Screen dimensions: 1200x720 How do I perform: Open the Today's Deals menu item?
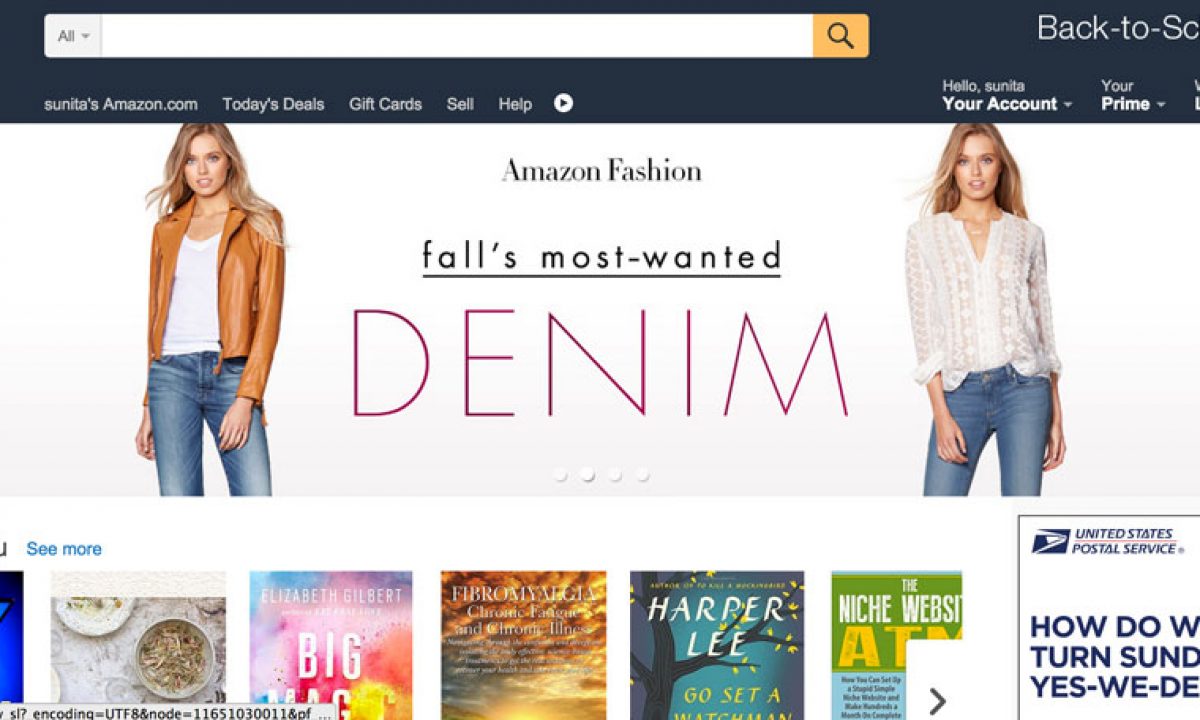(x=273, y=104)
